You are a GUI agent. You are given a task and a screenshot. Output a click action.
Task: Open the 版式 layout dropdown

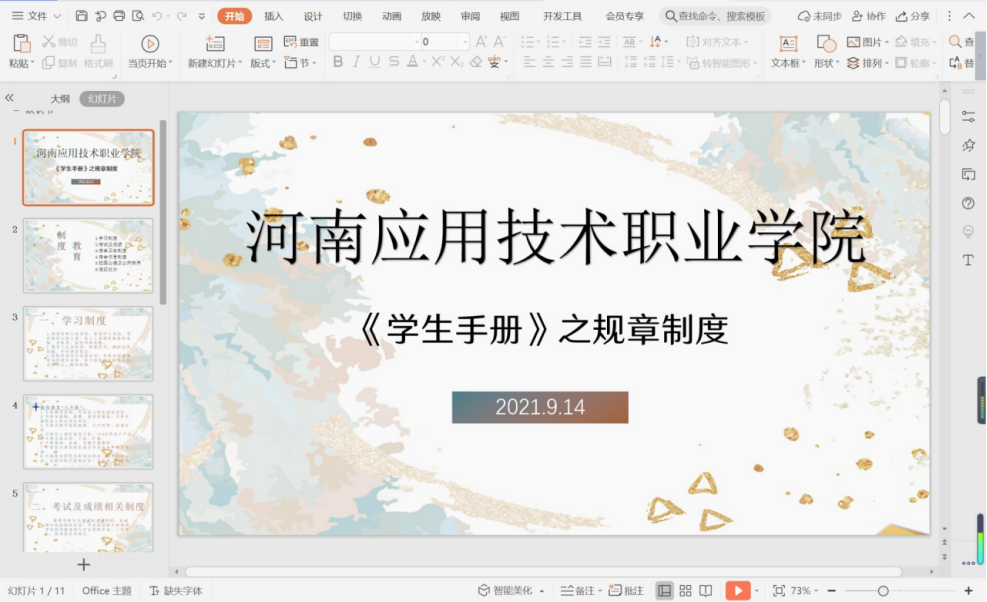coord(263,63)
